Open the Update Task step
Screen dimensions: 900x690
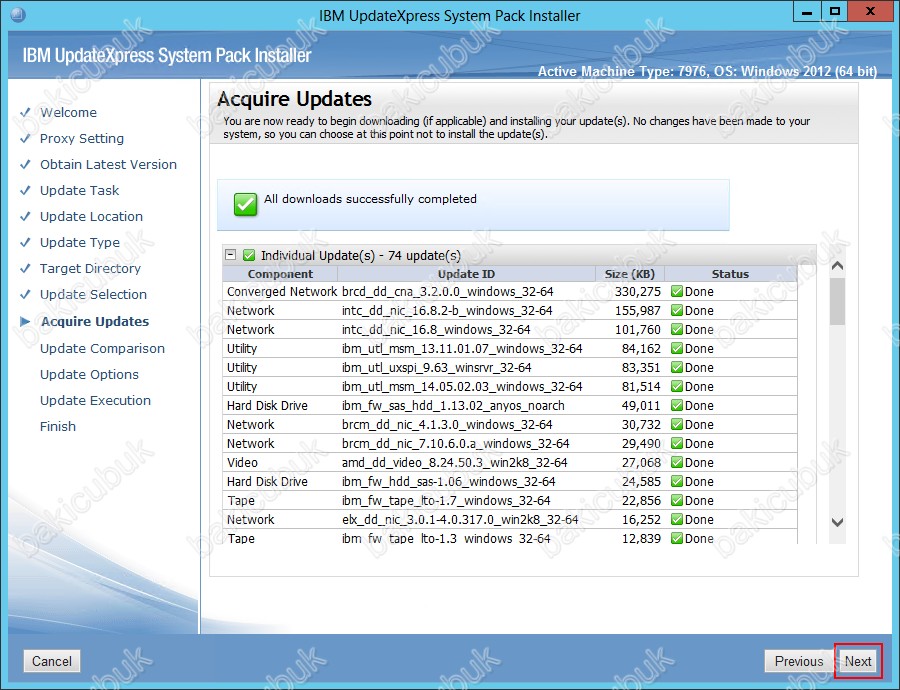tap(79, 190)
